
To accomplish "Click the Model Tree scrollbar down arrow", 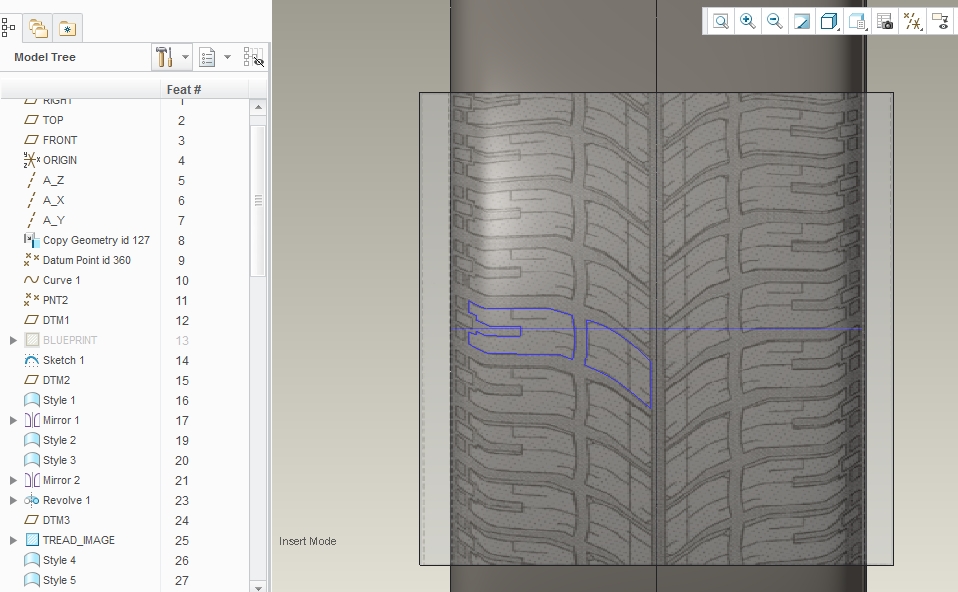I will (x=258, y=587).
